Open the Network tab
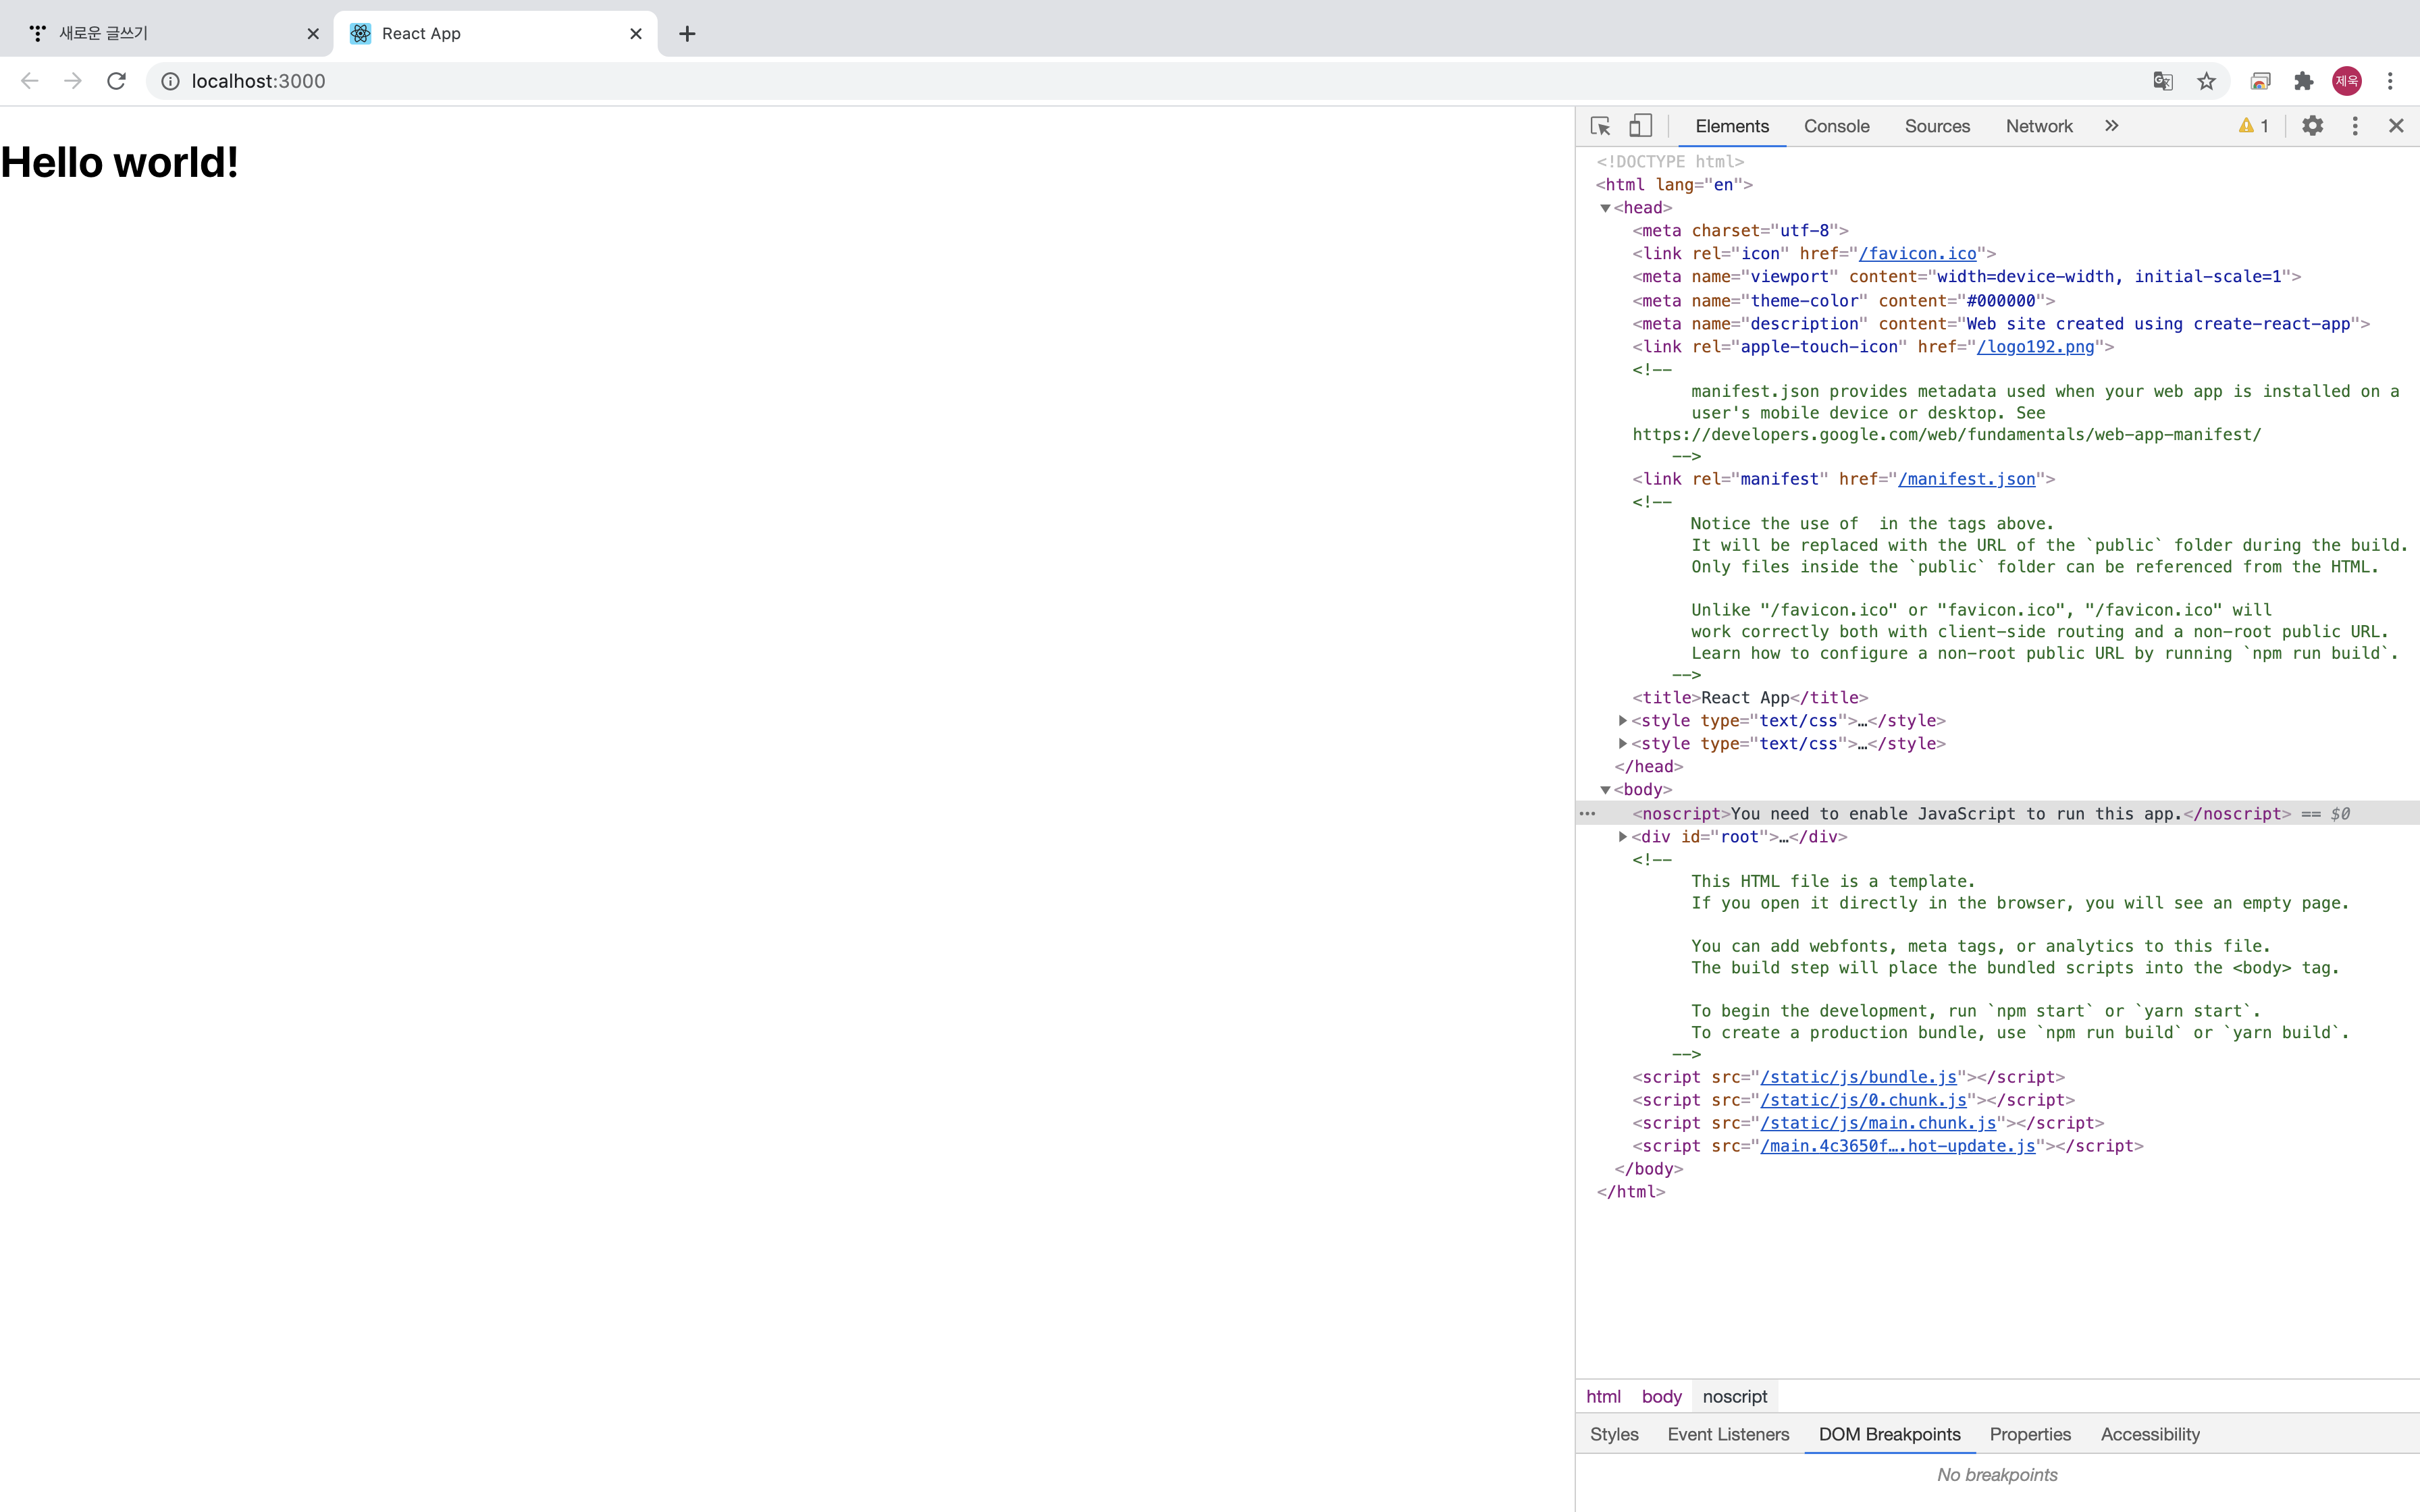Image resolution: width=2420 pixels, height=1512 pixels. (x=2038, y=126)
